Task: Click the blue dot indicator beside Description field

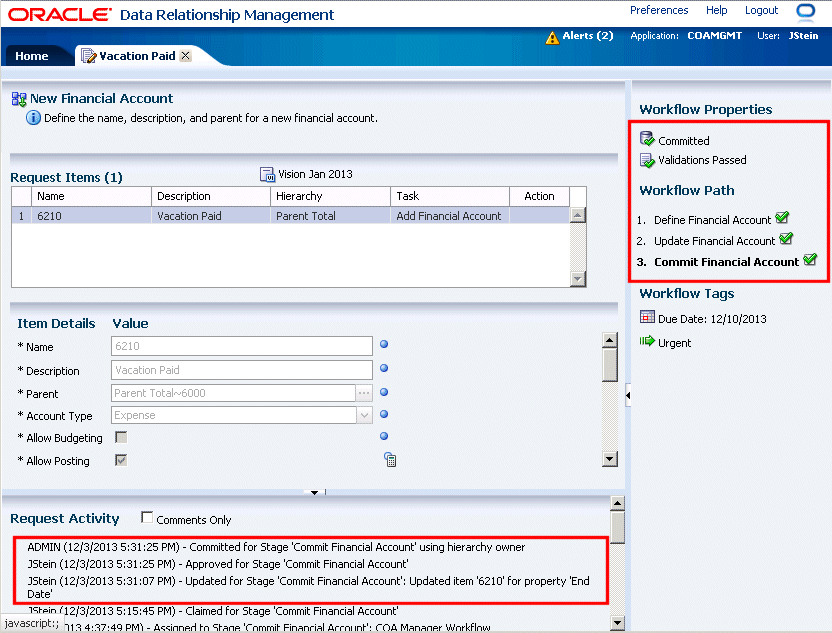Action: [x=384, y=368]
